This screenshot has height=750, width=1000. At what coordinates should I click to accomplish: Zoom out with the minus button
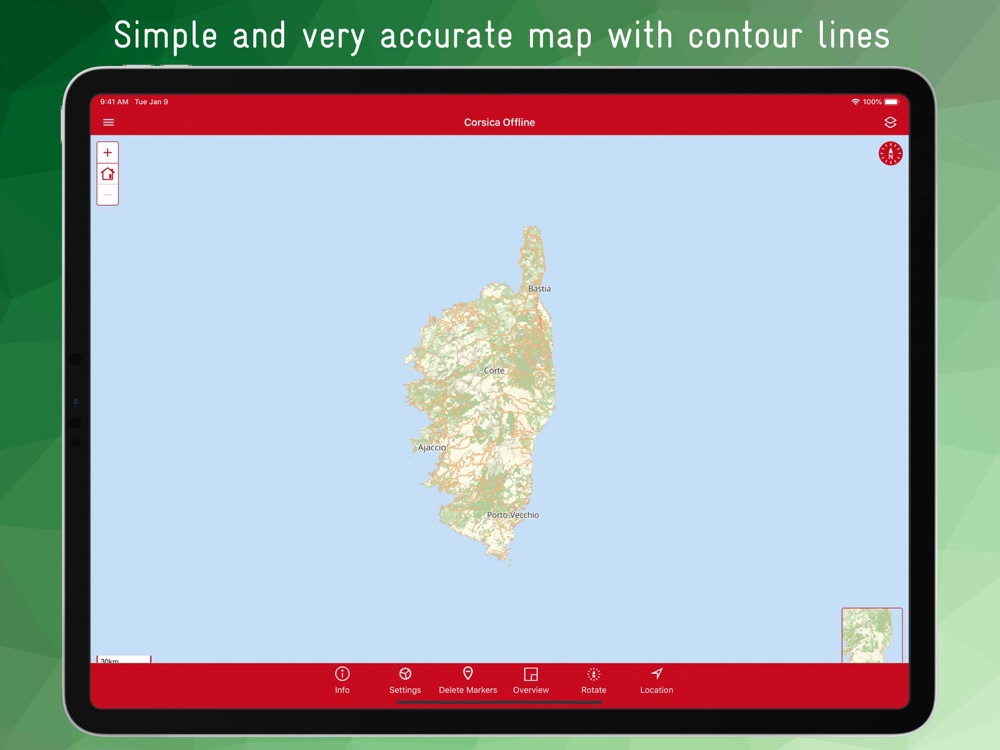[108, 195]
